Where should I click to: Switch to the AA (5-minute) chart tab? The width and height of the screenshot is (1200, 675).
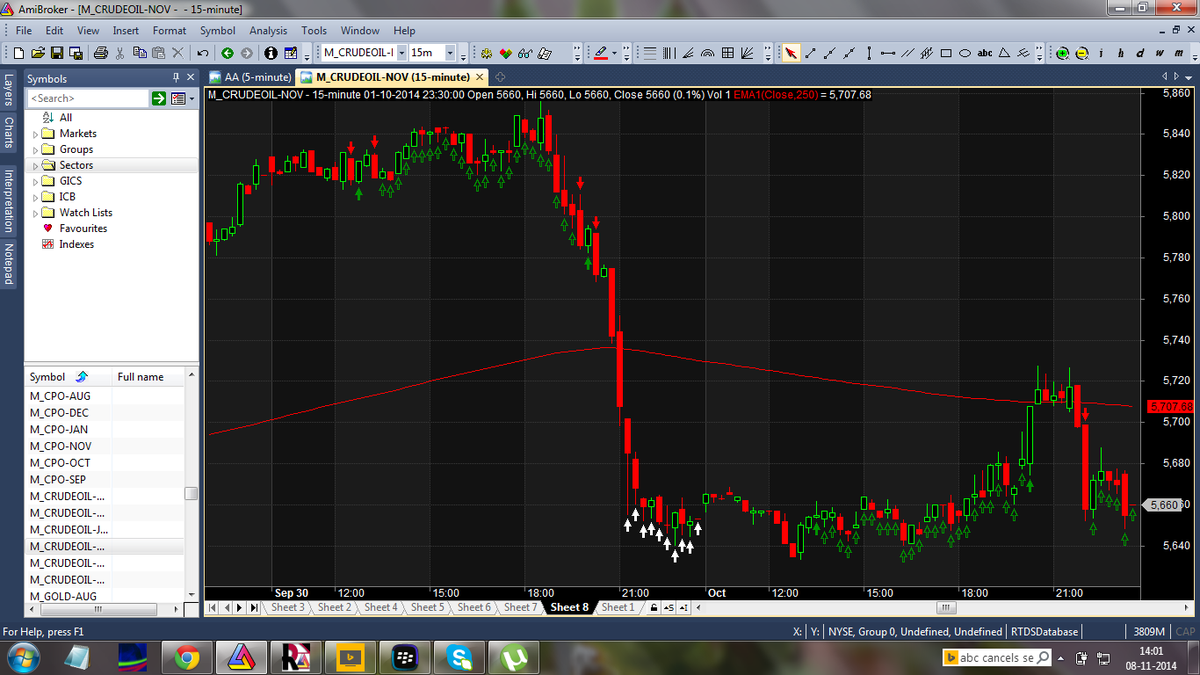coord(250,77)
